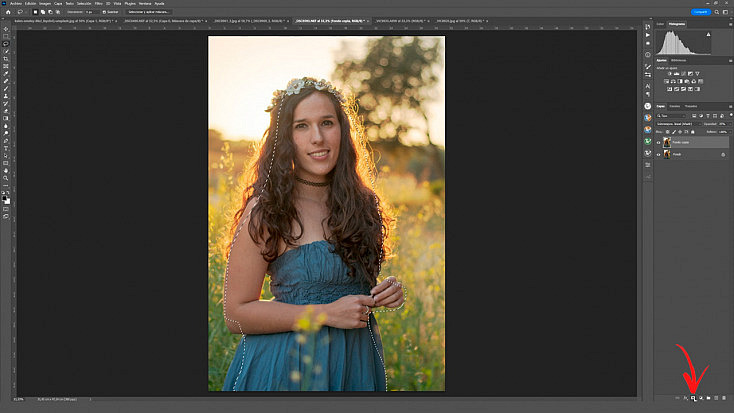
Task: Choose Subtract from selection mode icon
Action: [50, 12]
